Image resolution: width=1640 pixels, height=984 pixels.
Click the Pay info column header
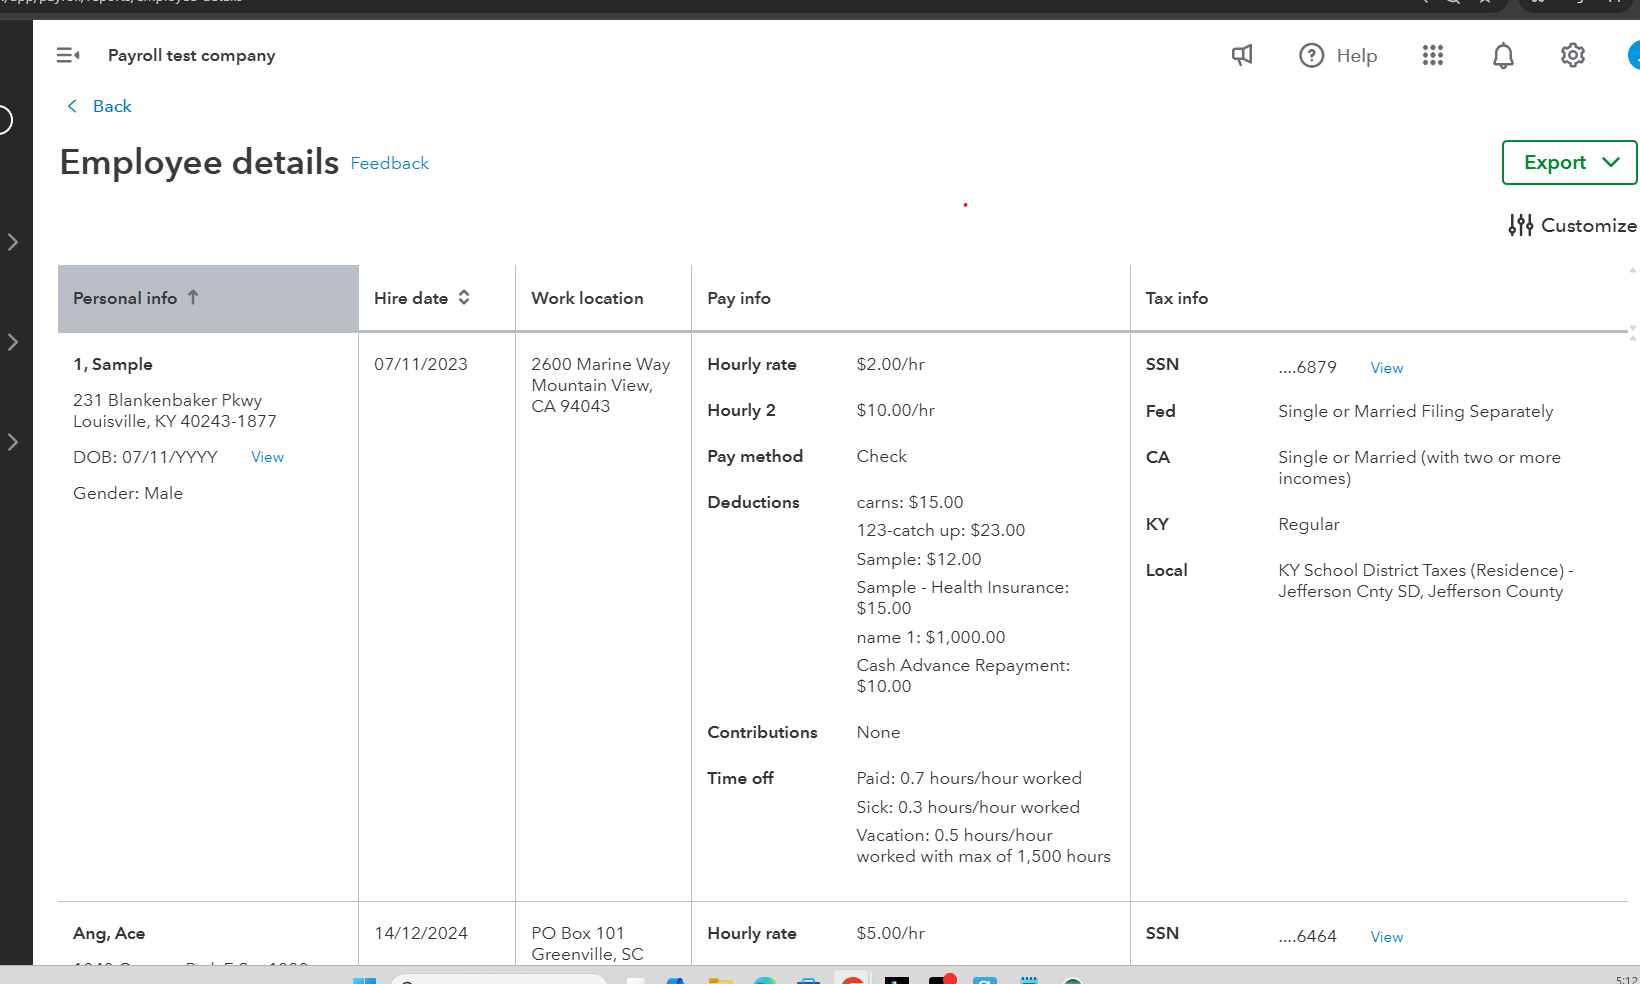coord(739,298)
